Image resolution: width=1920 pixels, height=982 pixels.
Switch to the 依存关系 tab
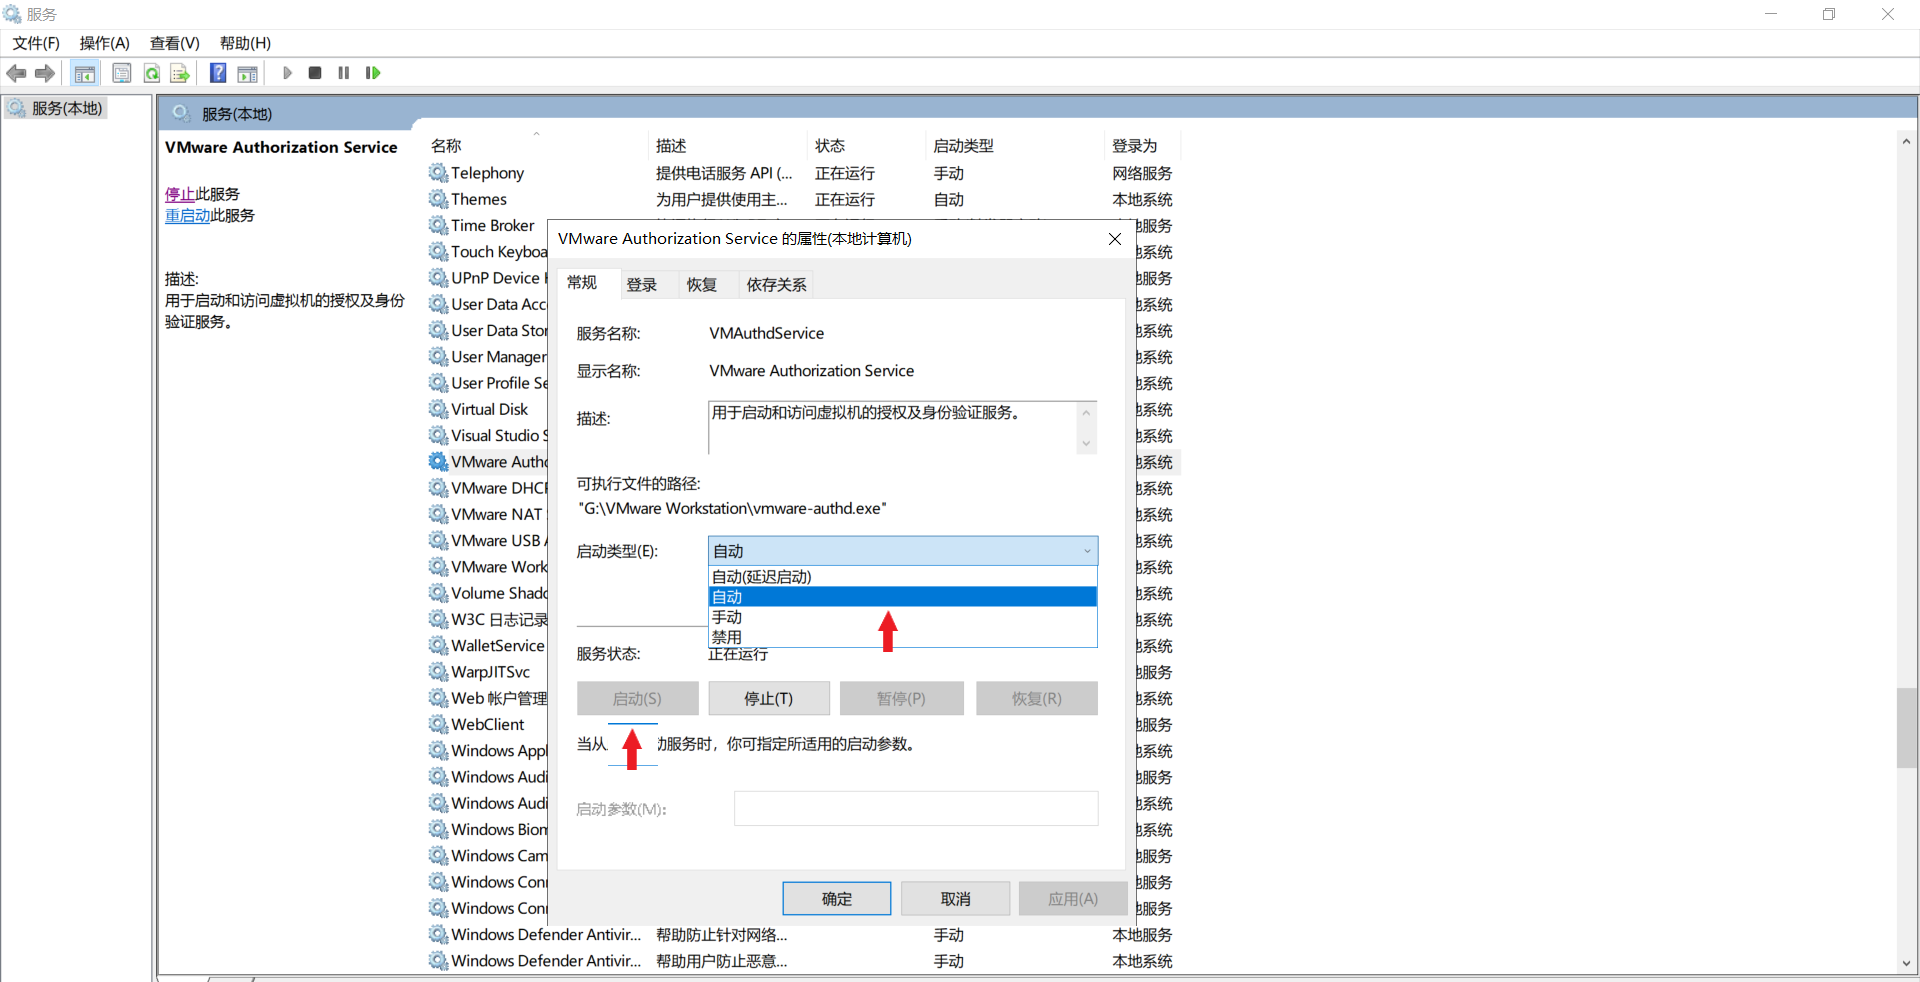(x=776, y=285)
